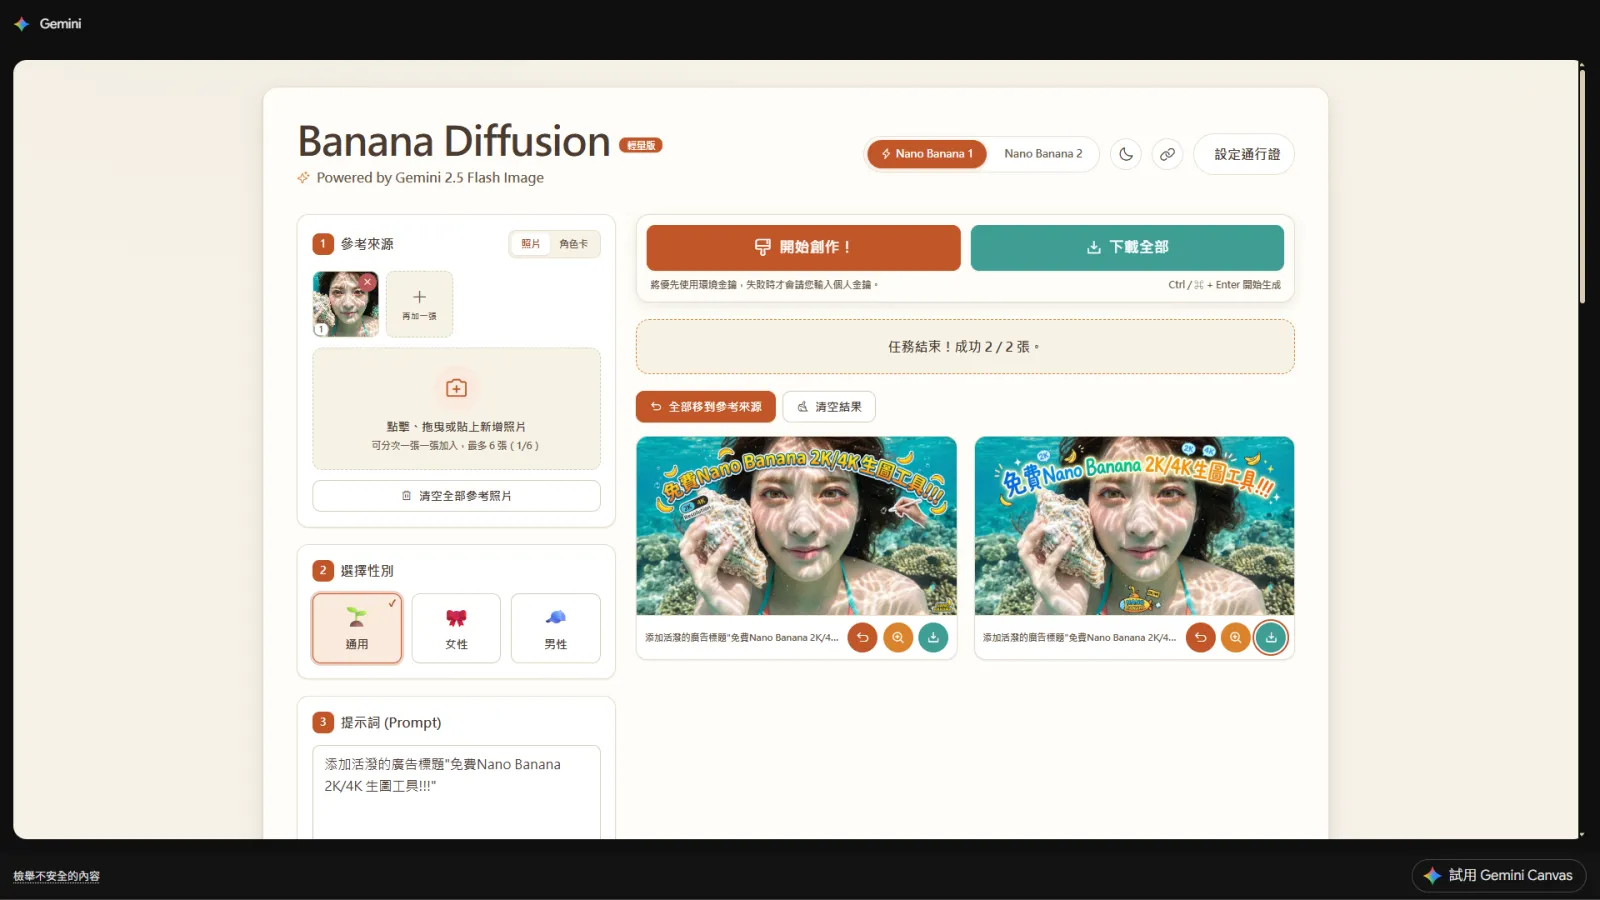Choose the 男性 gender option
1600x900 pixels.
[x=556, y=628]
